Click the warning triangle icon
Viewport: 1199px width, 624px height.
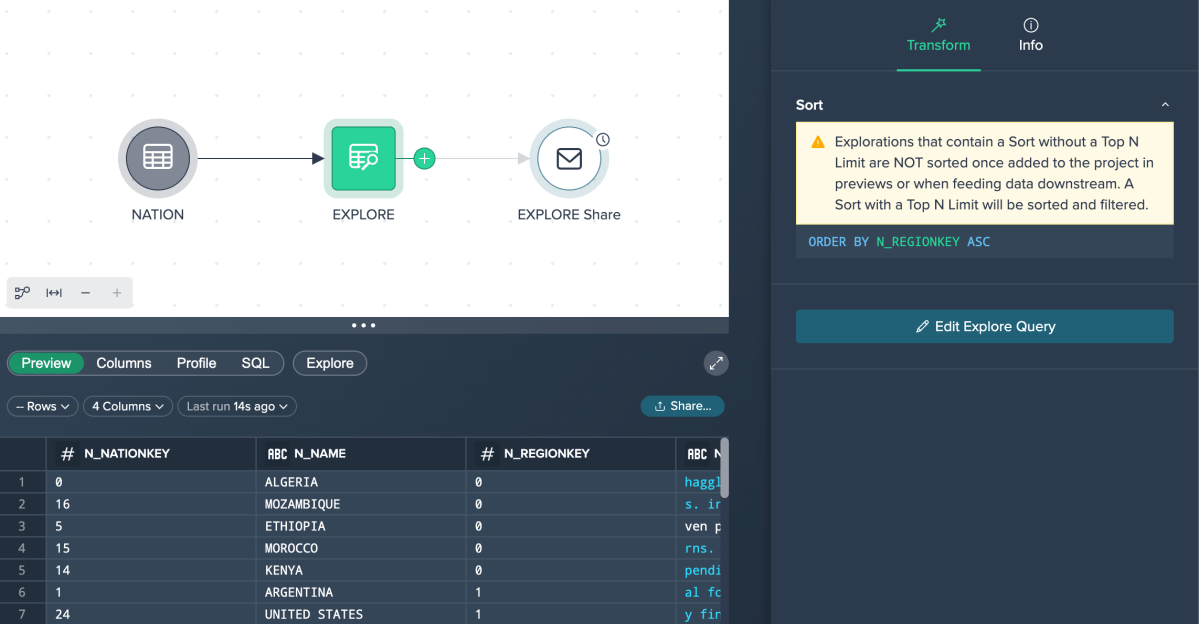(818, 142)
